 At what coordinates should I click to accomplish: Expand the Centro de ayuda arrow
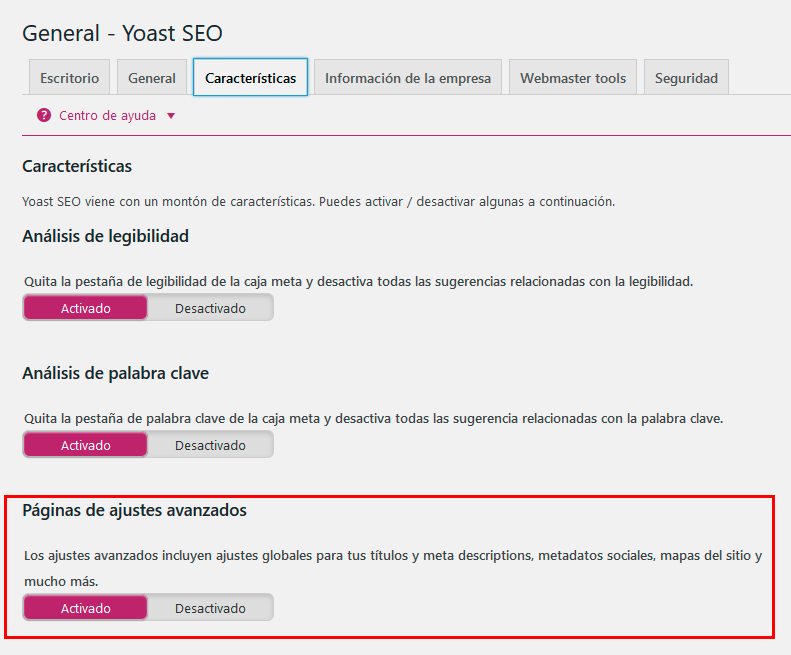[x=171, y=116]
